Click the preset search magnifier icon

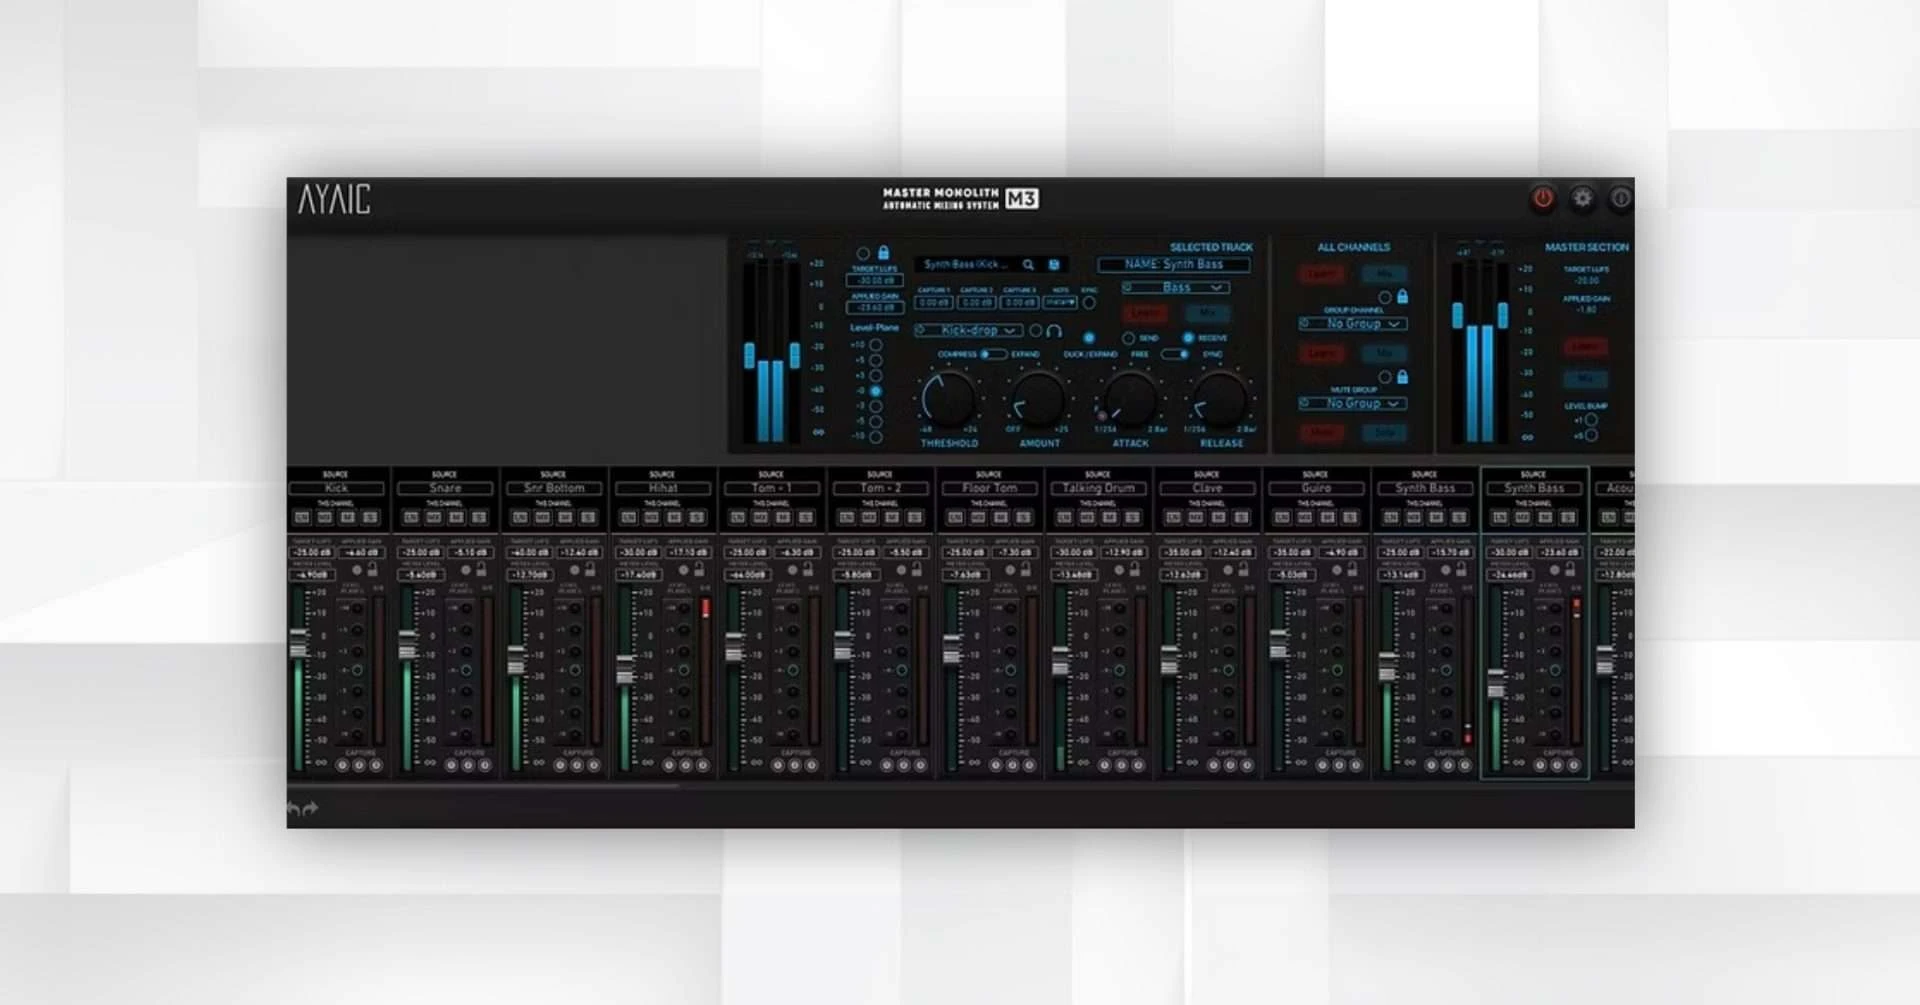pyautogui.click(x=1028, y=265)
